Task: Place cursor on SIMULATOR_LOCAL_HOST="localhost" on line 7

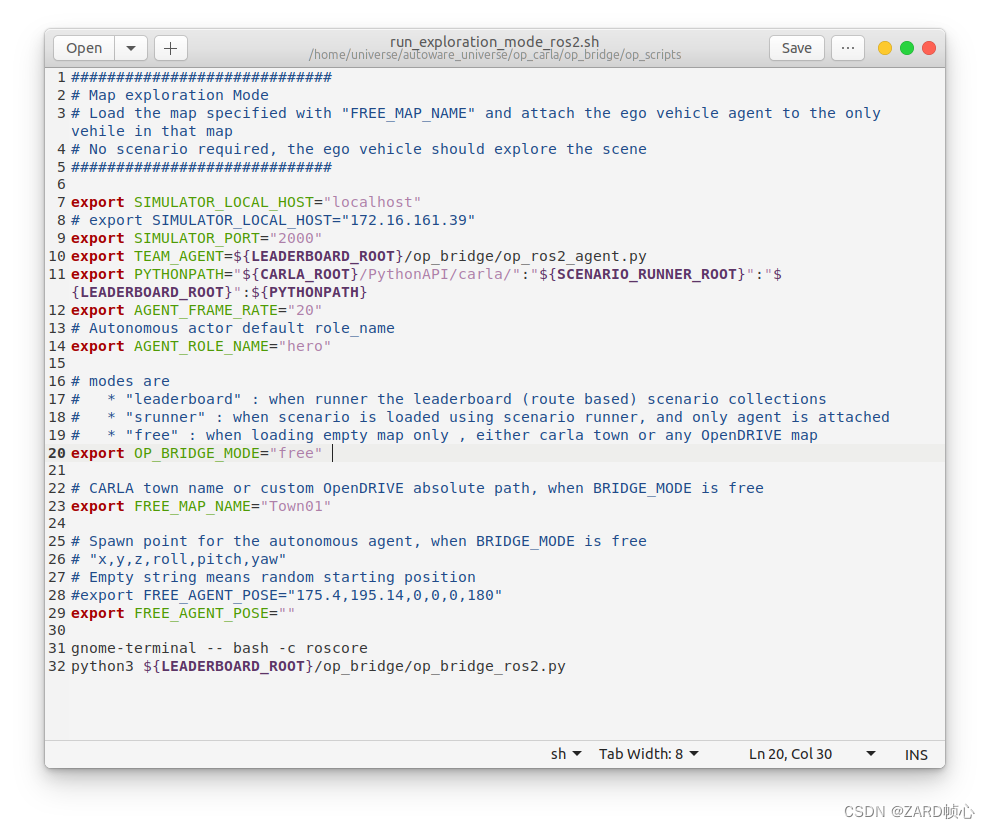Action: (277, 202)
